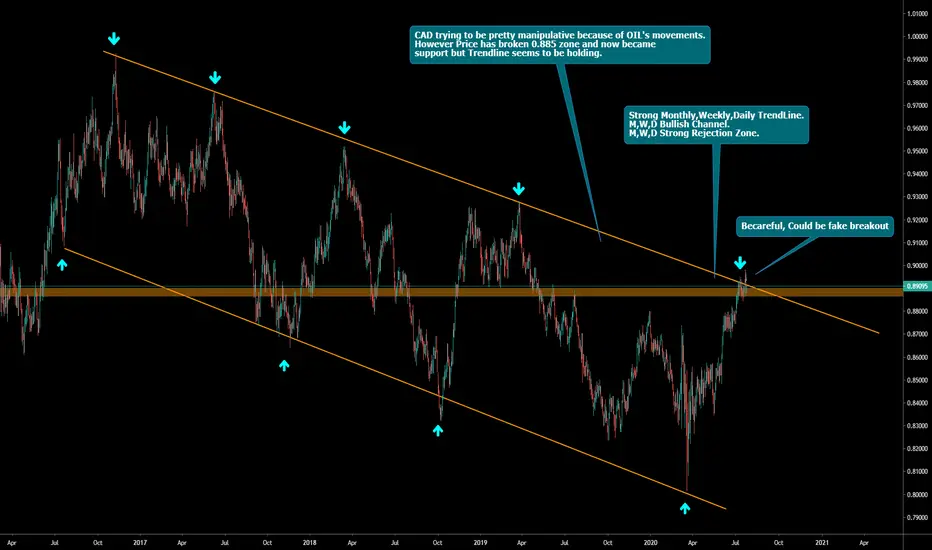932x550 pixels.
Task: Click the 0.90000 price axis label
Action: (x=918, y=266)
